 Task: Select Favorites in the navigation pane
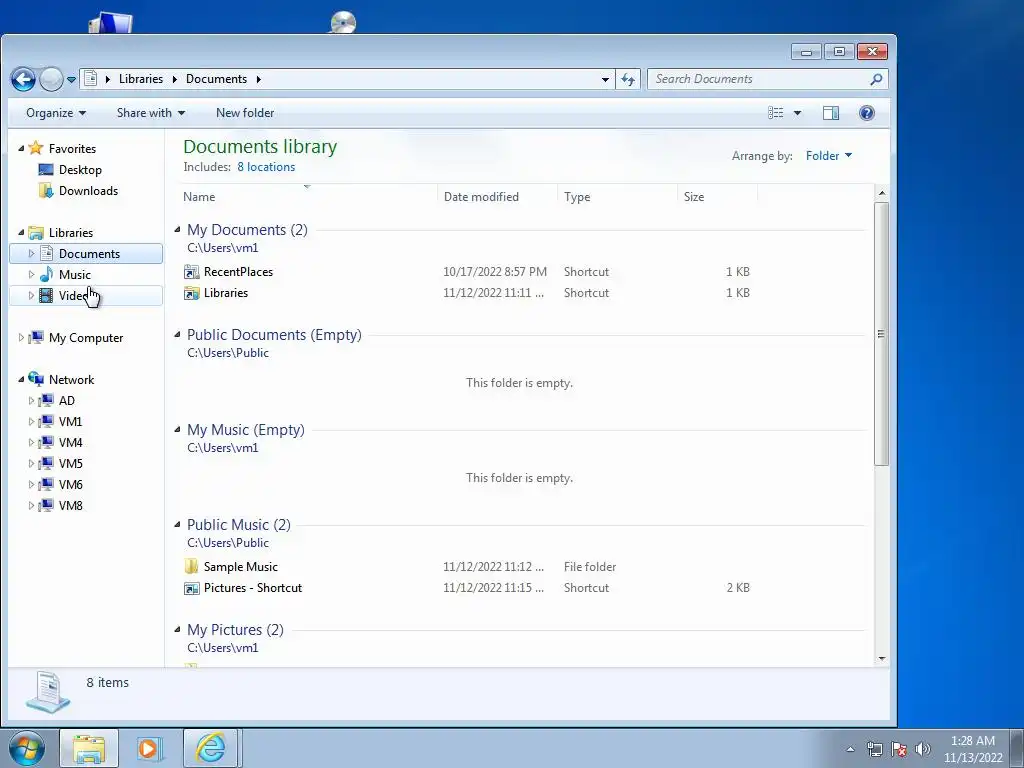coord(72,149)
